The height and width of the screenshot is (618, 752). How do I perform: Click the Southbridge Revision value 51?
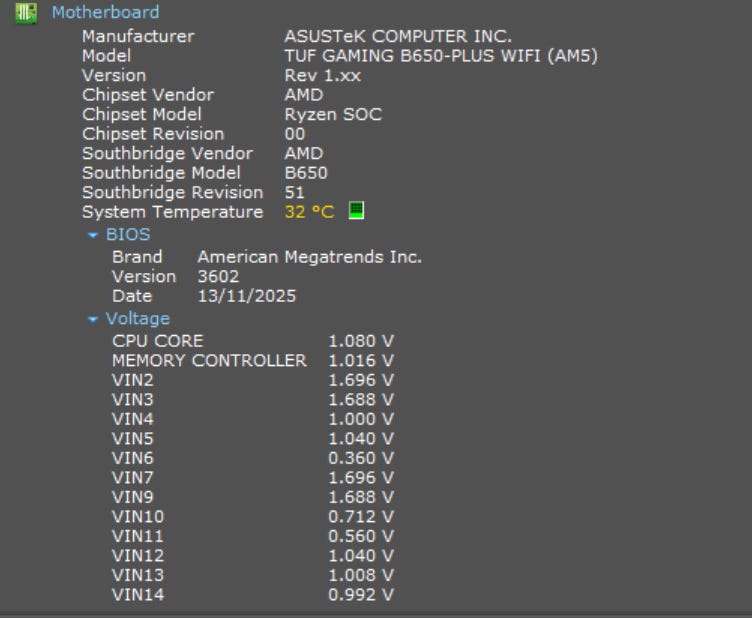click(x=294, y=193)
